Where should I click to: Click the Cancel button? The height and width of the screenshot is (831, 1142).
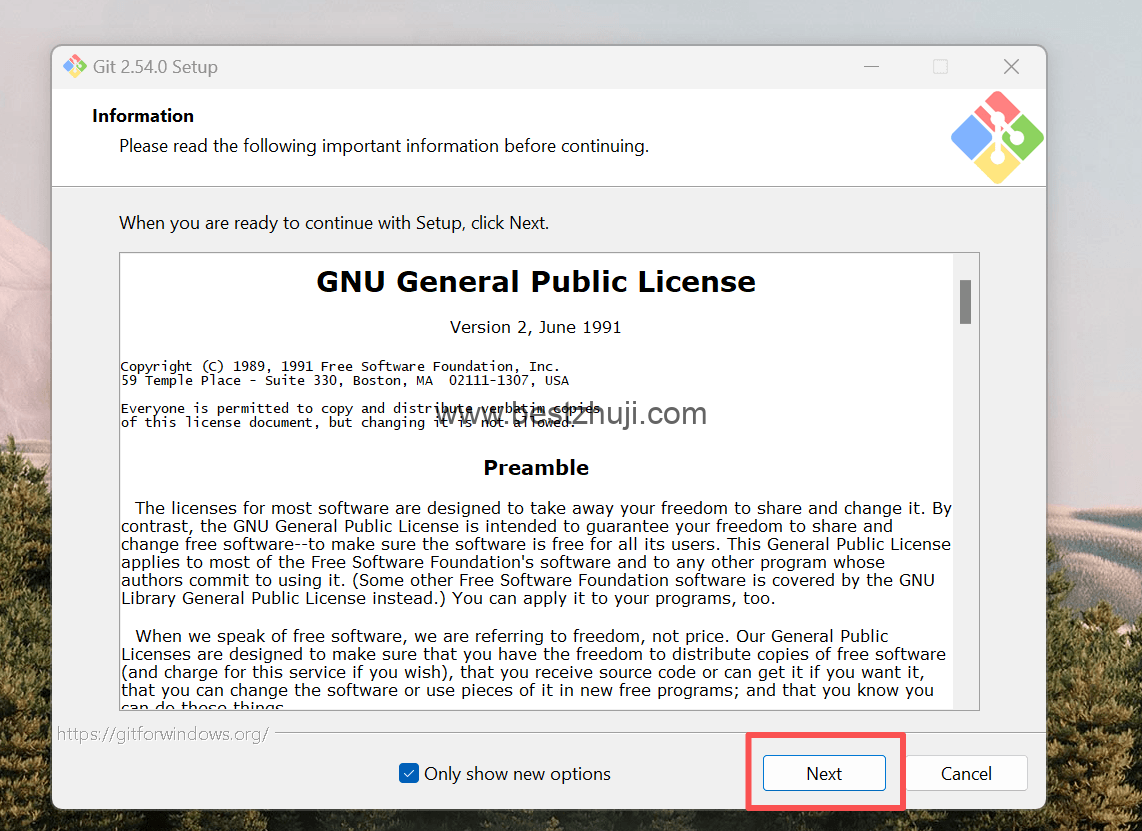[x=966, y=773]
